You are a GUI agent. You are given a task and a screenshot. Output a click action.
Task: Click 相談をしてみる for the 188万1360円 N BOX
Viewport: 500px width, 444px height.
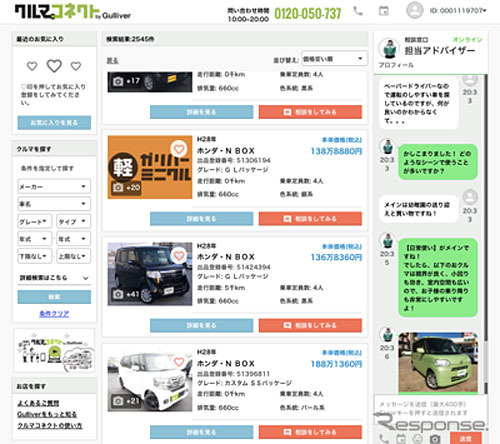310,432
